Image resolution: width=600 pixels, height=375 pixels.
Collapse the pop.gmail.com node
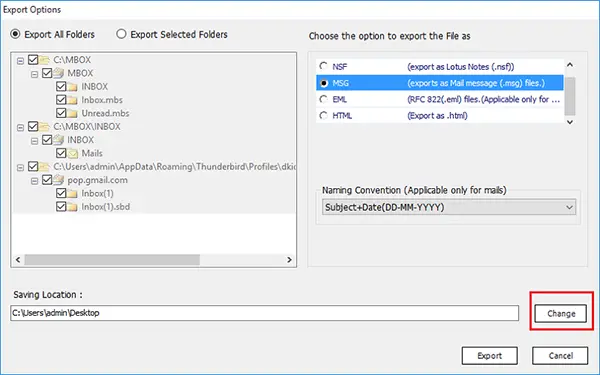point(34,181)
